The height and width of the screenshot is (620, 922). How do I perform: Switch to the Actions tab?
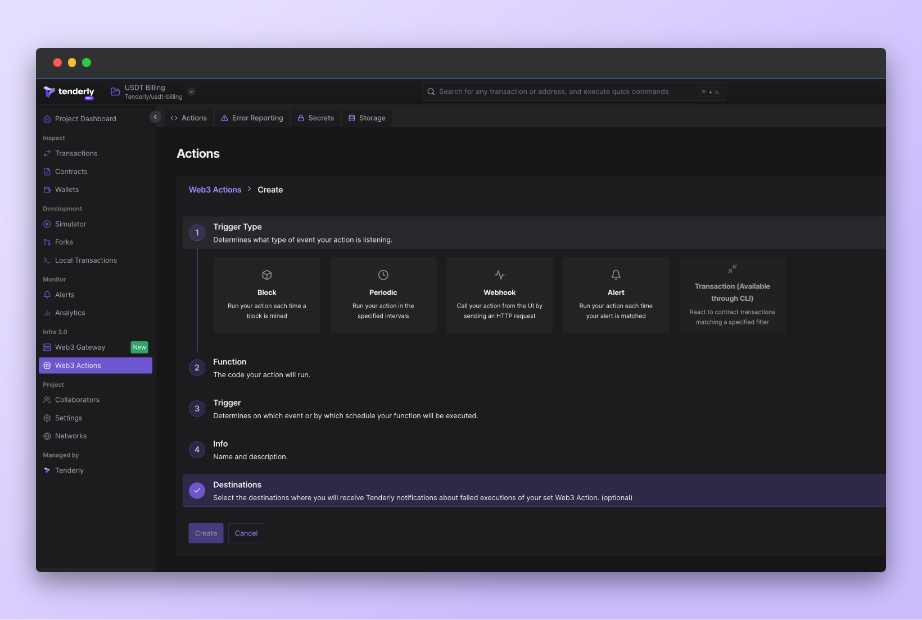tap(189, 118)
